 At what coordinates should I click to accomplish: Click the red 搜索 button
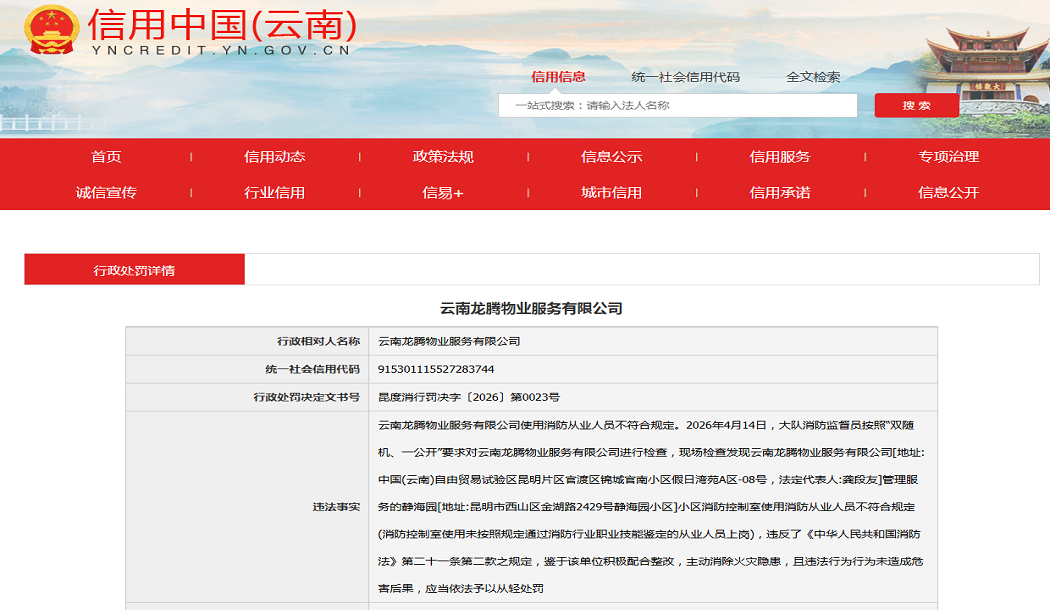(x=916, y=105)
